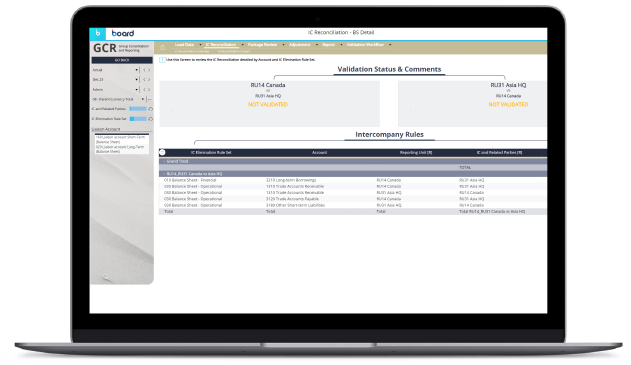
Task: Open the Package Review menu
Action: pyautogui.click(x=262, y=45)
